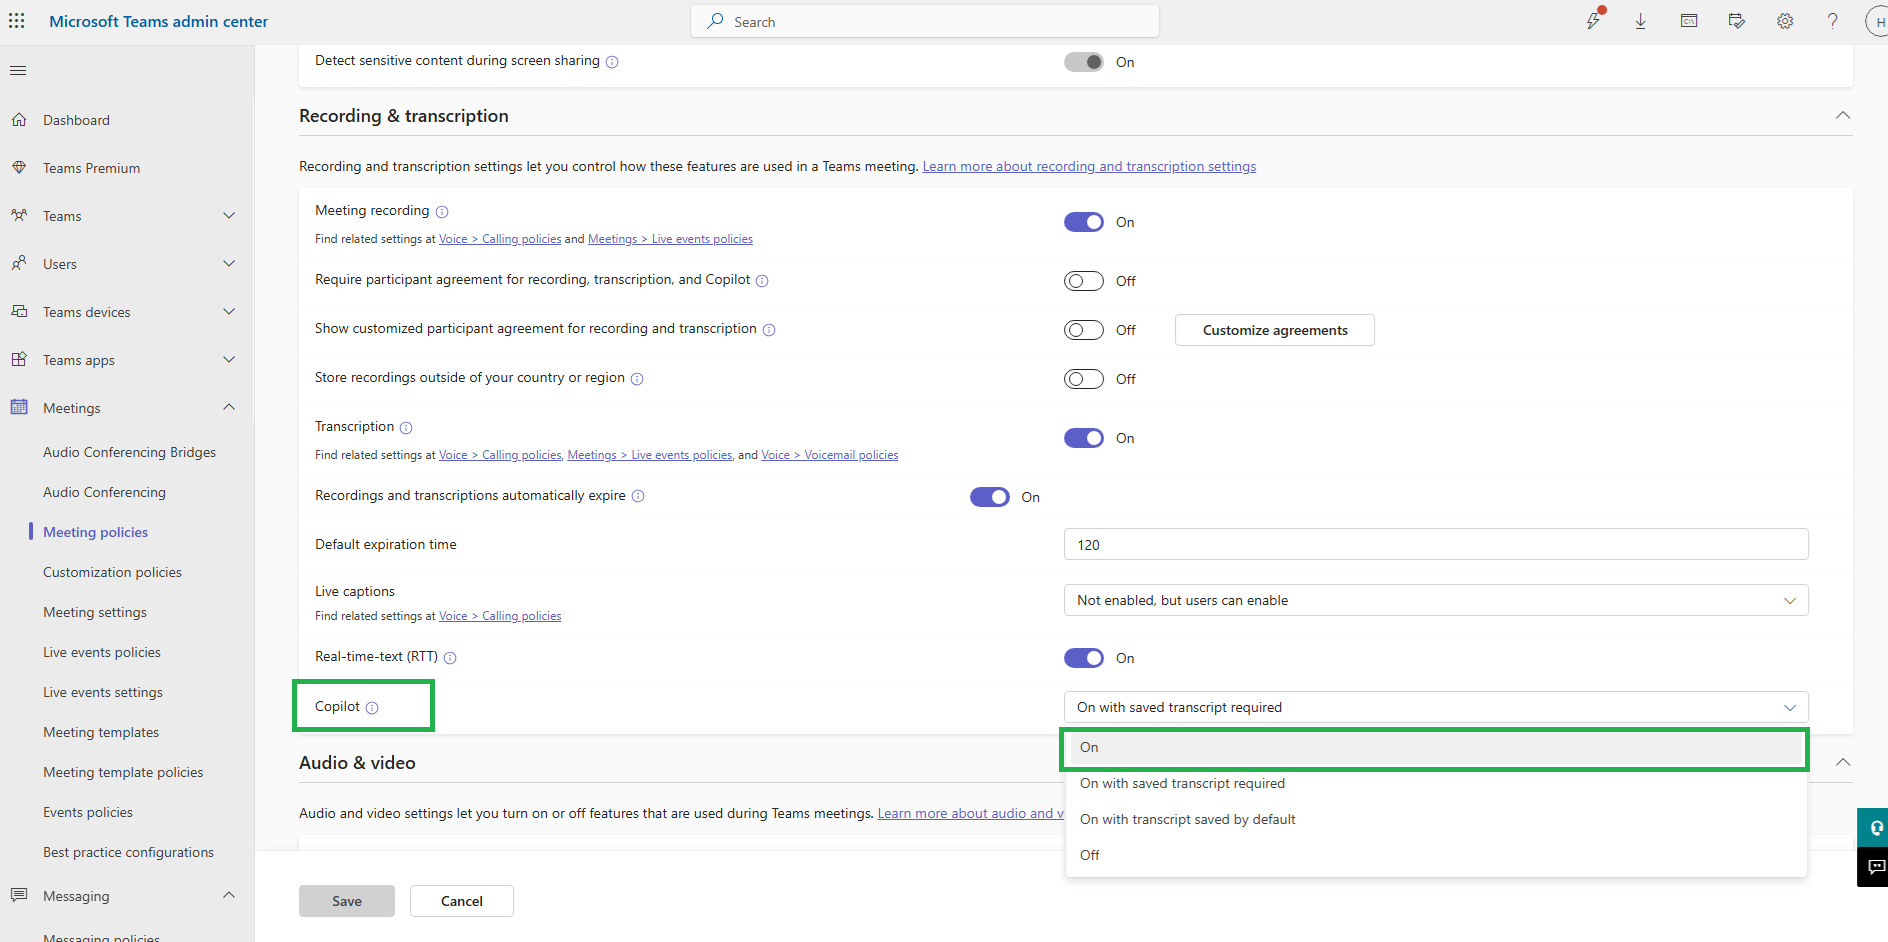The width and height of the screenshot is (1888, 942).
Task: Click info icon beside Store recordings outside region
Action: coord(637,379)
